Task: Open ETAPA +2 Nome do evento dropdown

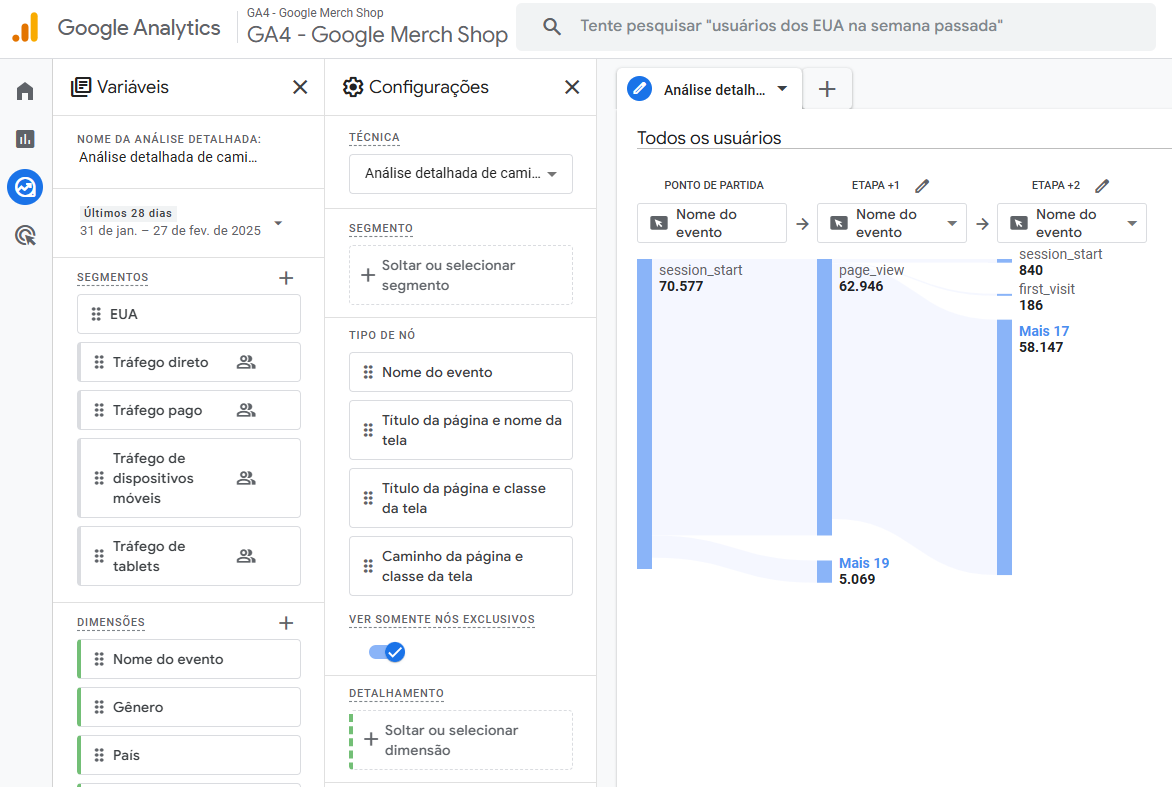Action: [1071, 223]
